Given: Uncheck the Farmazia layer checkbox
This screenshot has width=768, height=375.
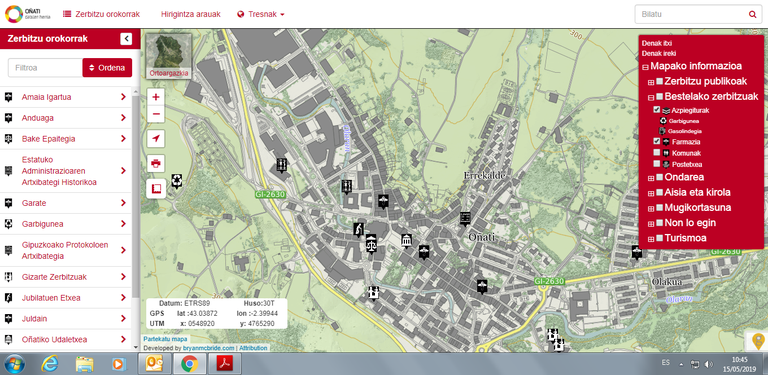Looking at the screenshot, I should click(656, 141).
